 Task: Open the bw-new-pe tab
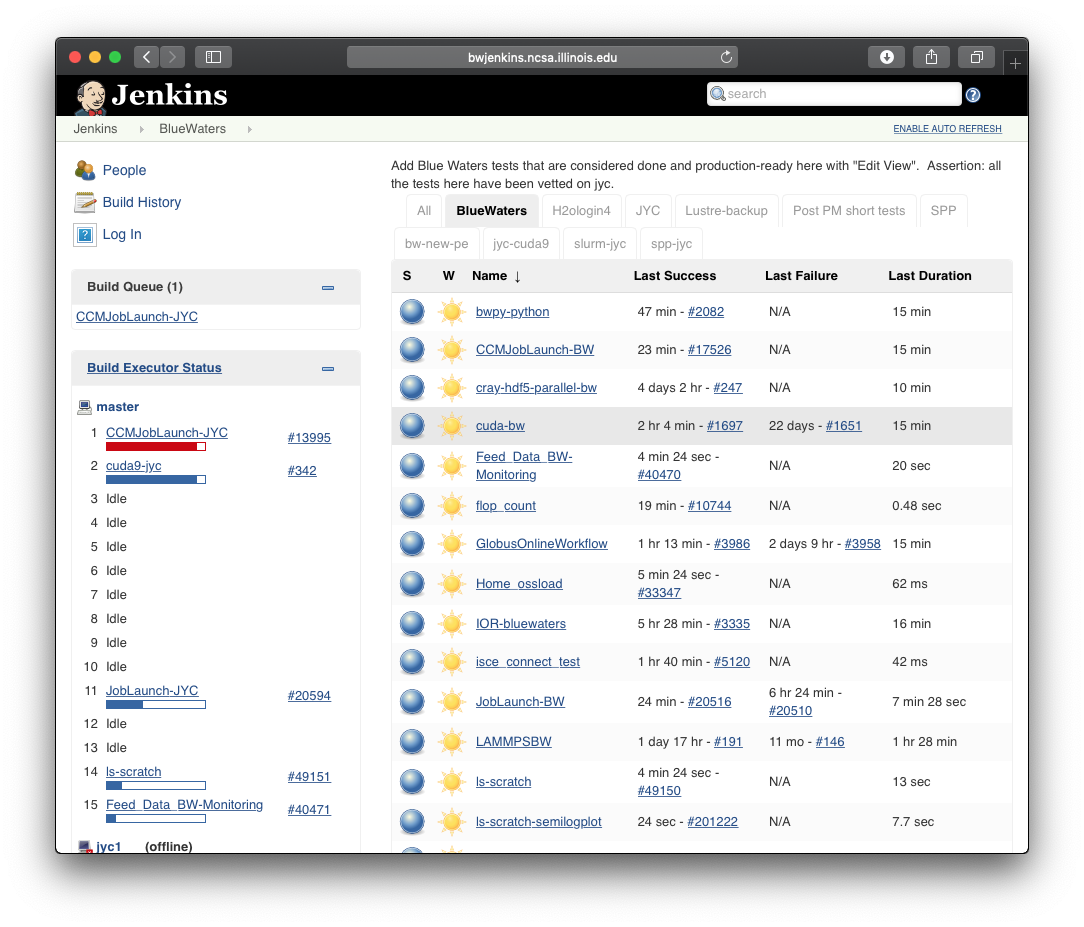pos(436,244)
